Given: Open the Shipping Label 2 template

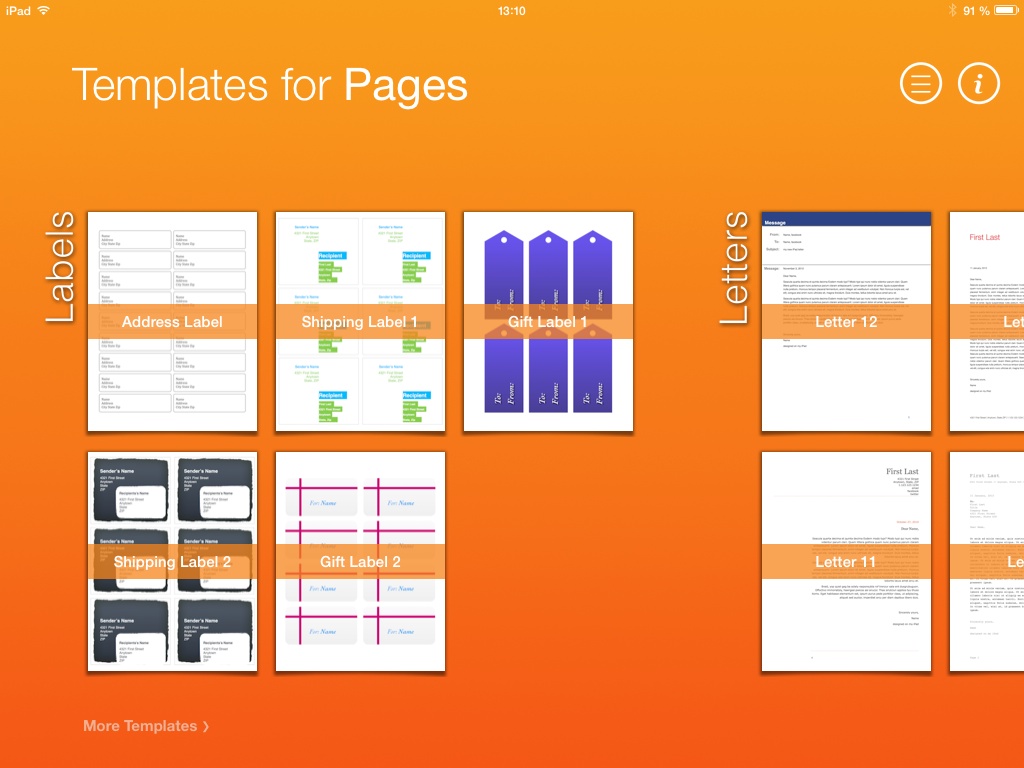Looking at the screenshot, I should click(172, 561).
